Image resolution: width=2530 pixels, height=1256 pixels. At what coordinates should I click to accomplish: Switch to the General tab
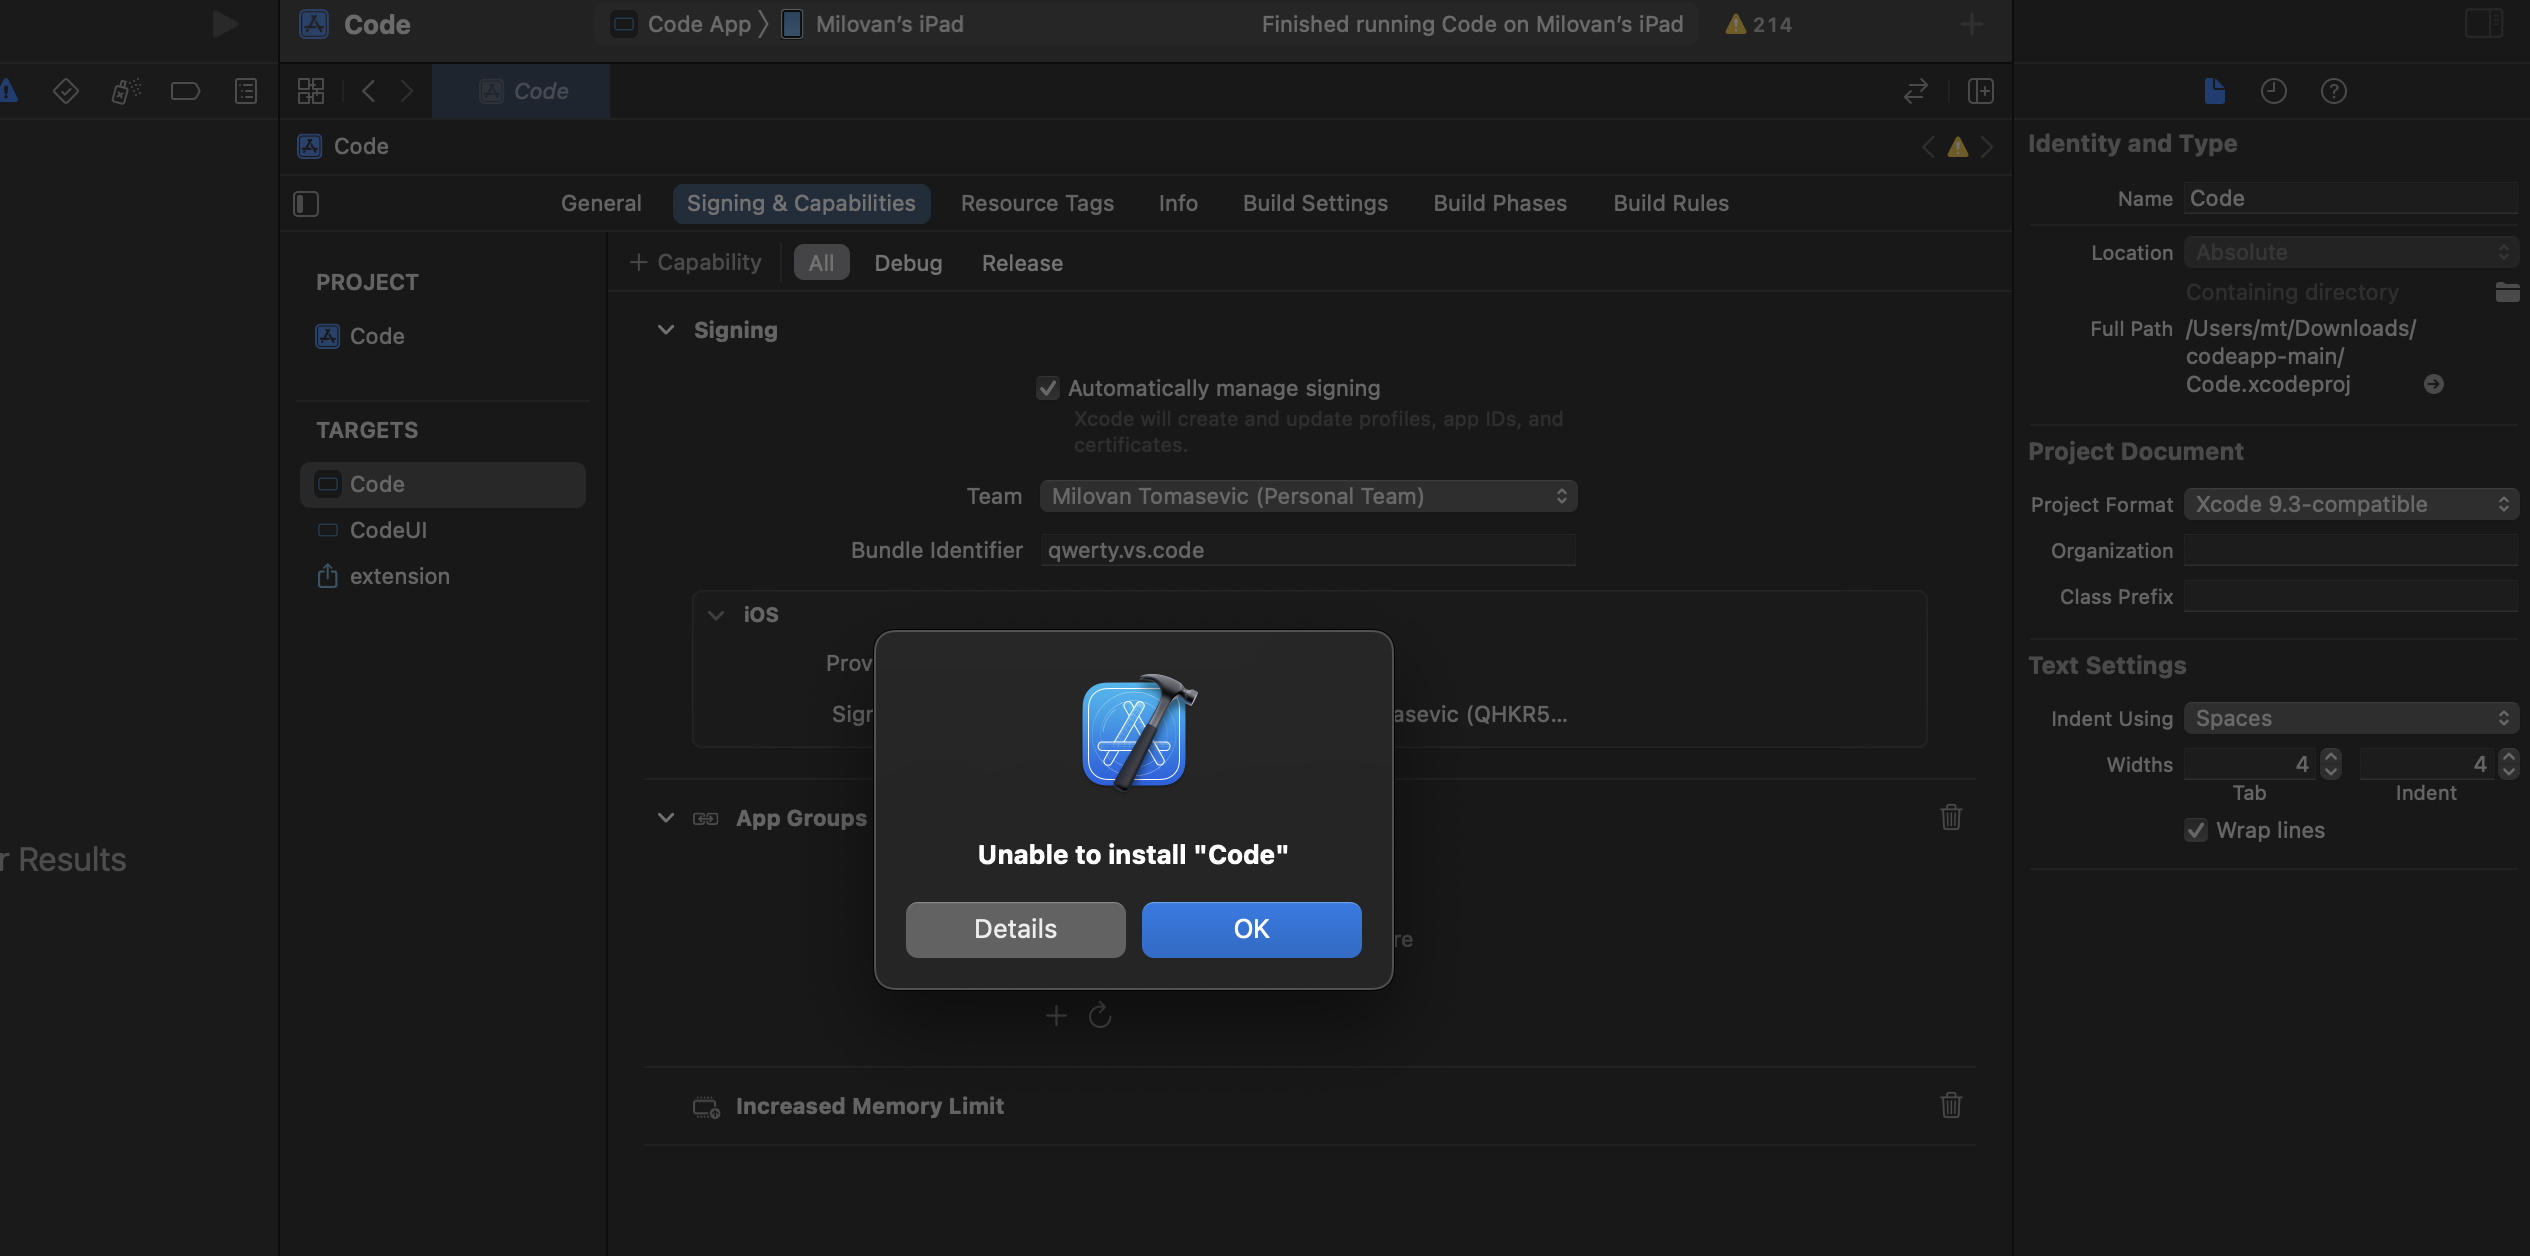pyautogui.click(x=601, y=203)
